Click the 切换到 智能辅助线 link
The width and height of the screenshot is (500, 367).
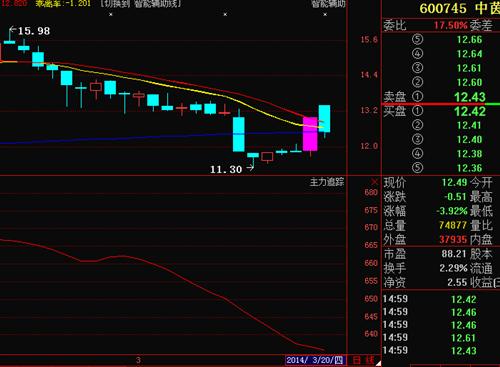click(141, 4)
